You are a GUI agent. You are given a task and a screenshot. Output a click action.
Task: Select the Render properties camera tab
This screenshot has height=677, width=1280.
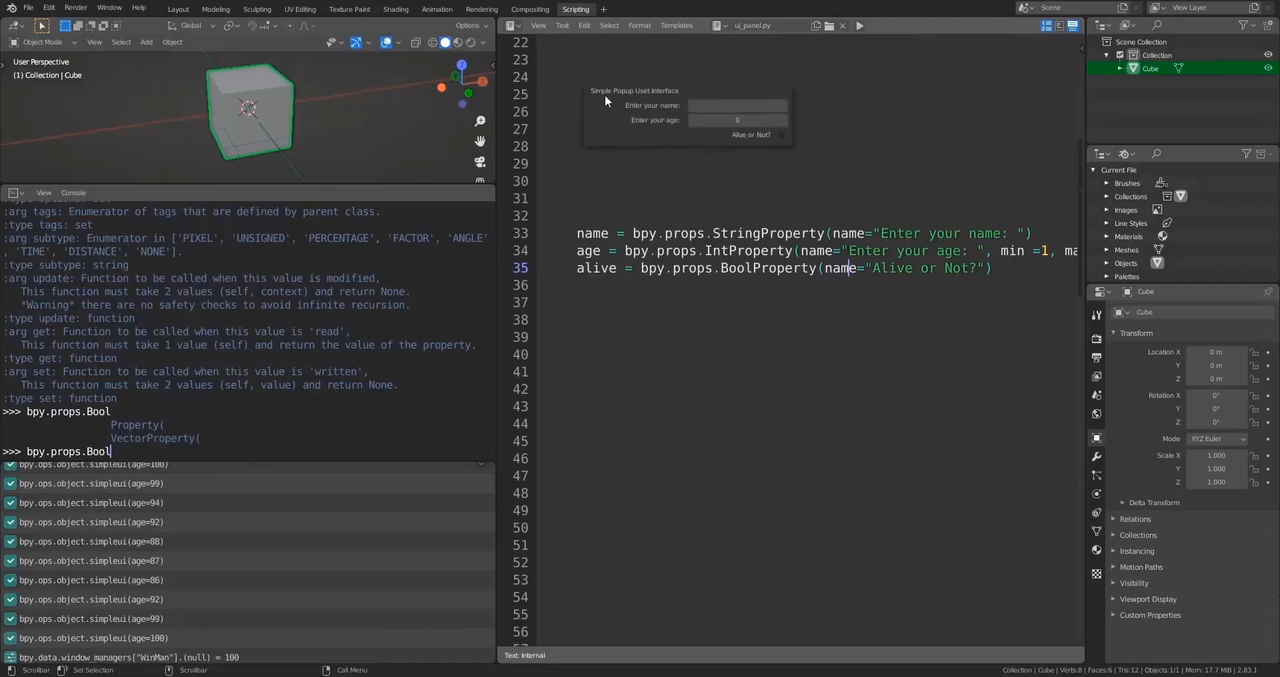(1097, 339)
